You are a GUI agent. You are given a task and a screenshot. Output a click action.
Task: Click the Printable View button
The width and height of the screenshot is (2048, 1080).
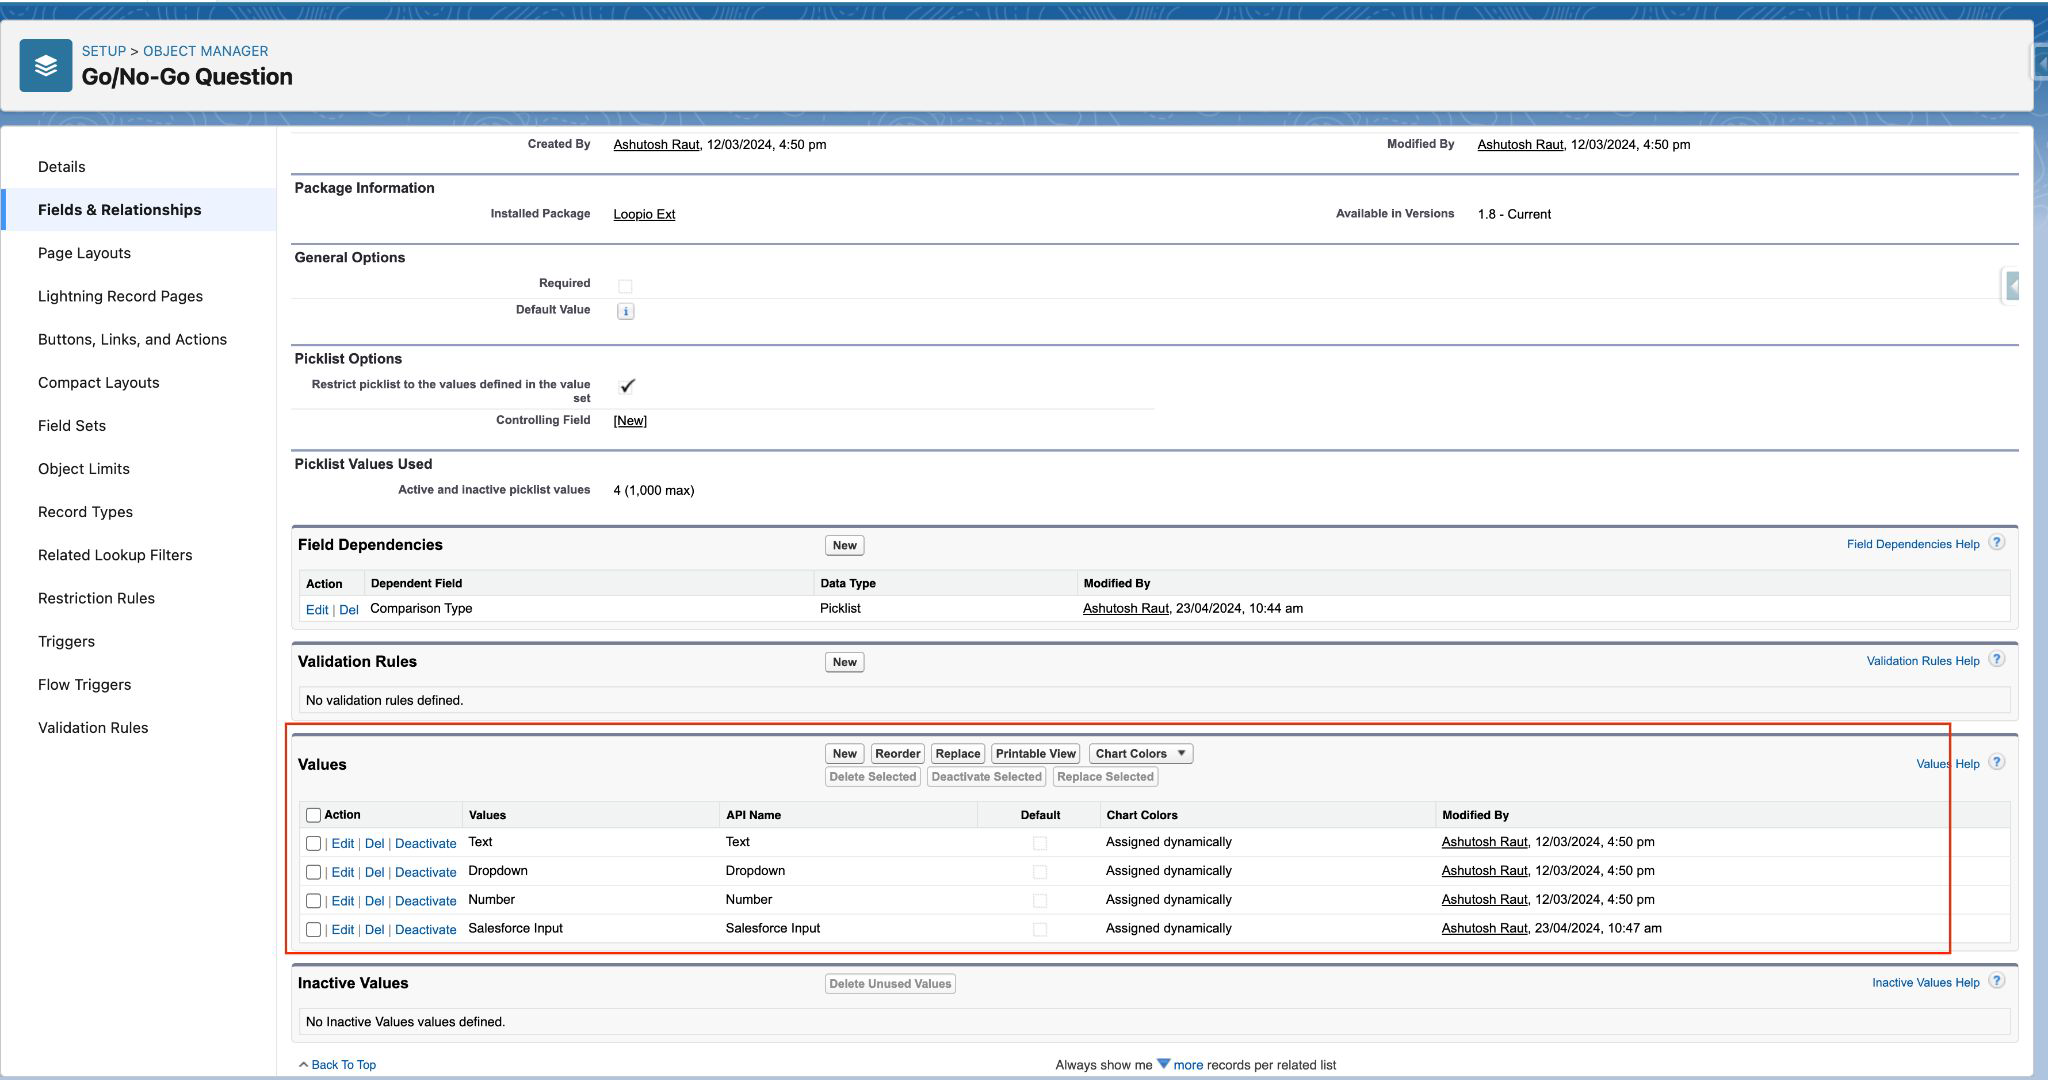tap(1035, 754)
